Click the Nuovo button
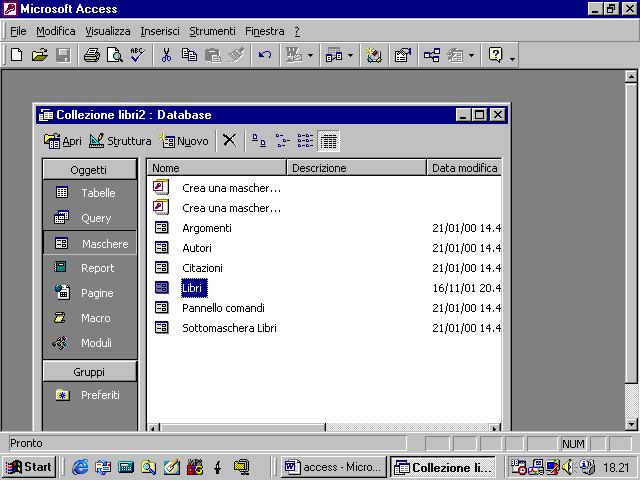This screenshot has height=480, width=640. tap(184, 141)
